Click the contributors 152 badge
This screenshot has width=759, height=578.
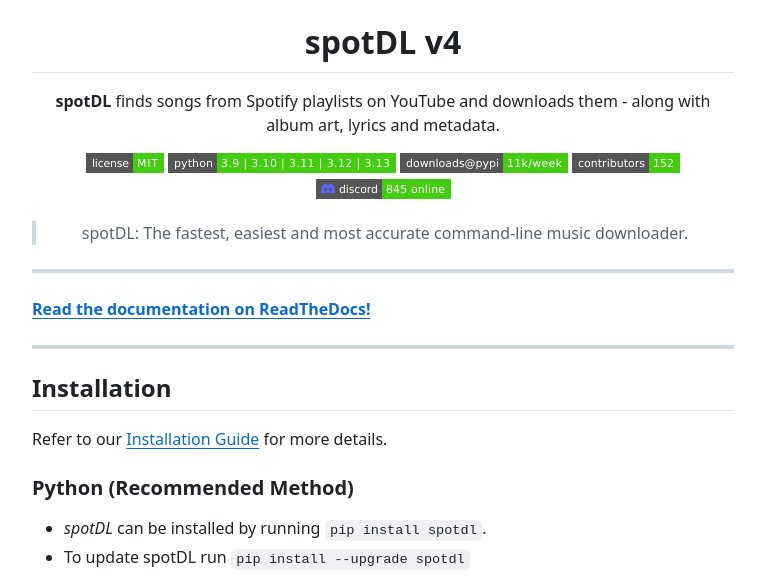(x=625, y=163)
